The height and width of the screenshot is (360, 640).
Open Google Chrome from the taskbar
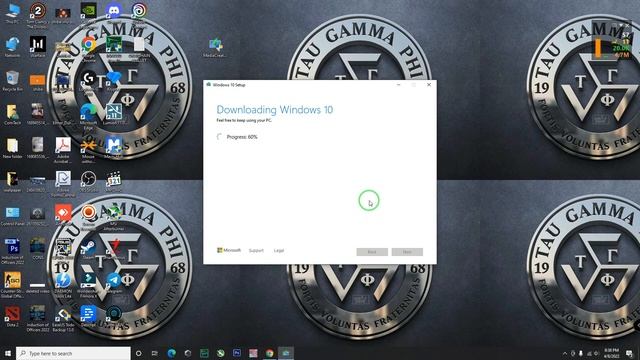[269, 353]
